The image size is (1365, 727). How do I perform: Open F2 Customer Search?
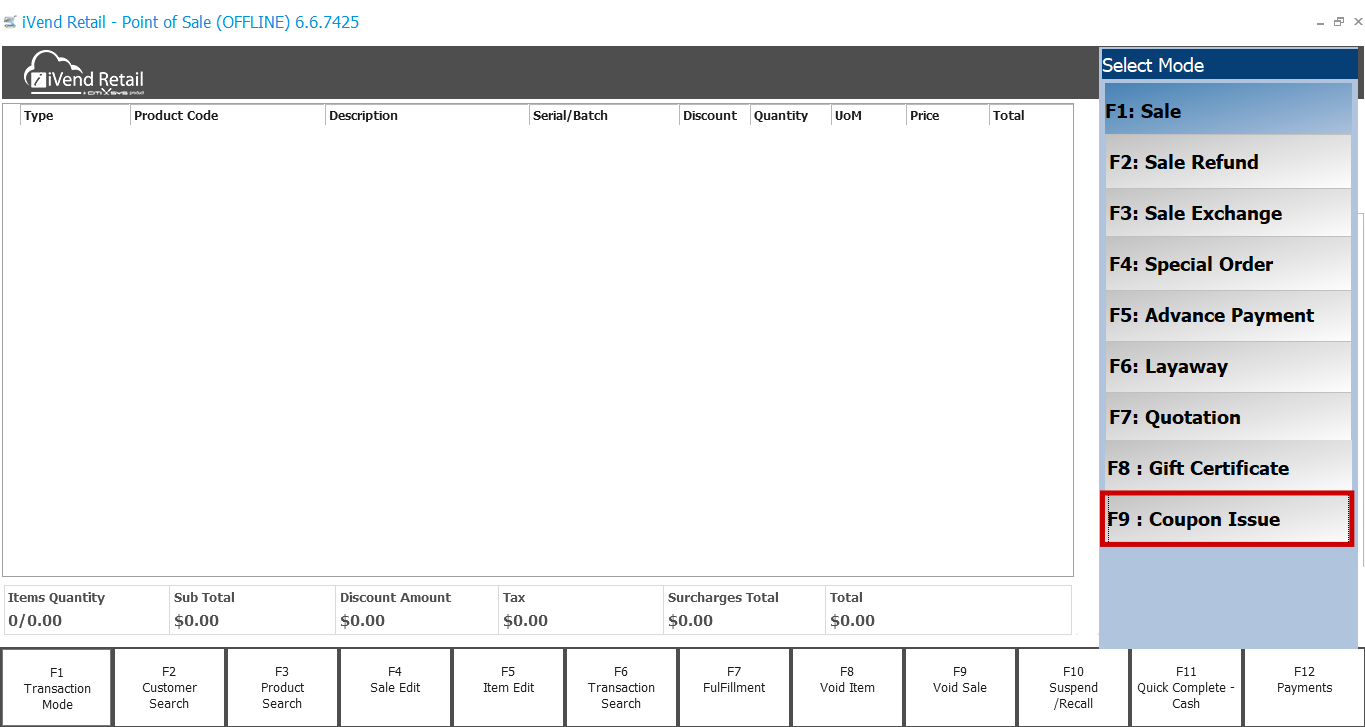point(170,688)
